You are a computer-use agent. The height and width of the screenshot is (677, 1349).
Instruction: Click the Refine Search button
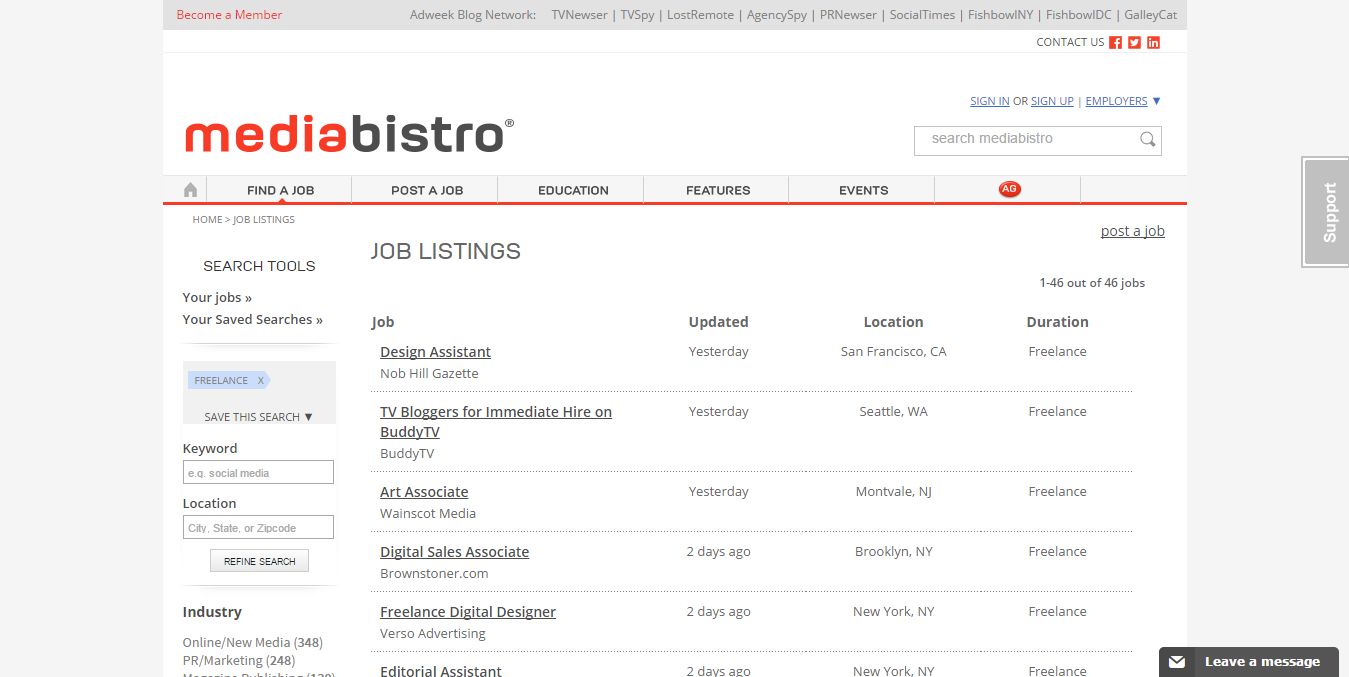click(260, 561)
